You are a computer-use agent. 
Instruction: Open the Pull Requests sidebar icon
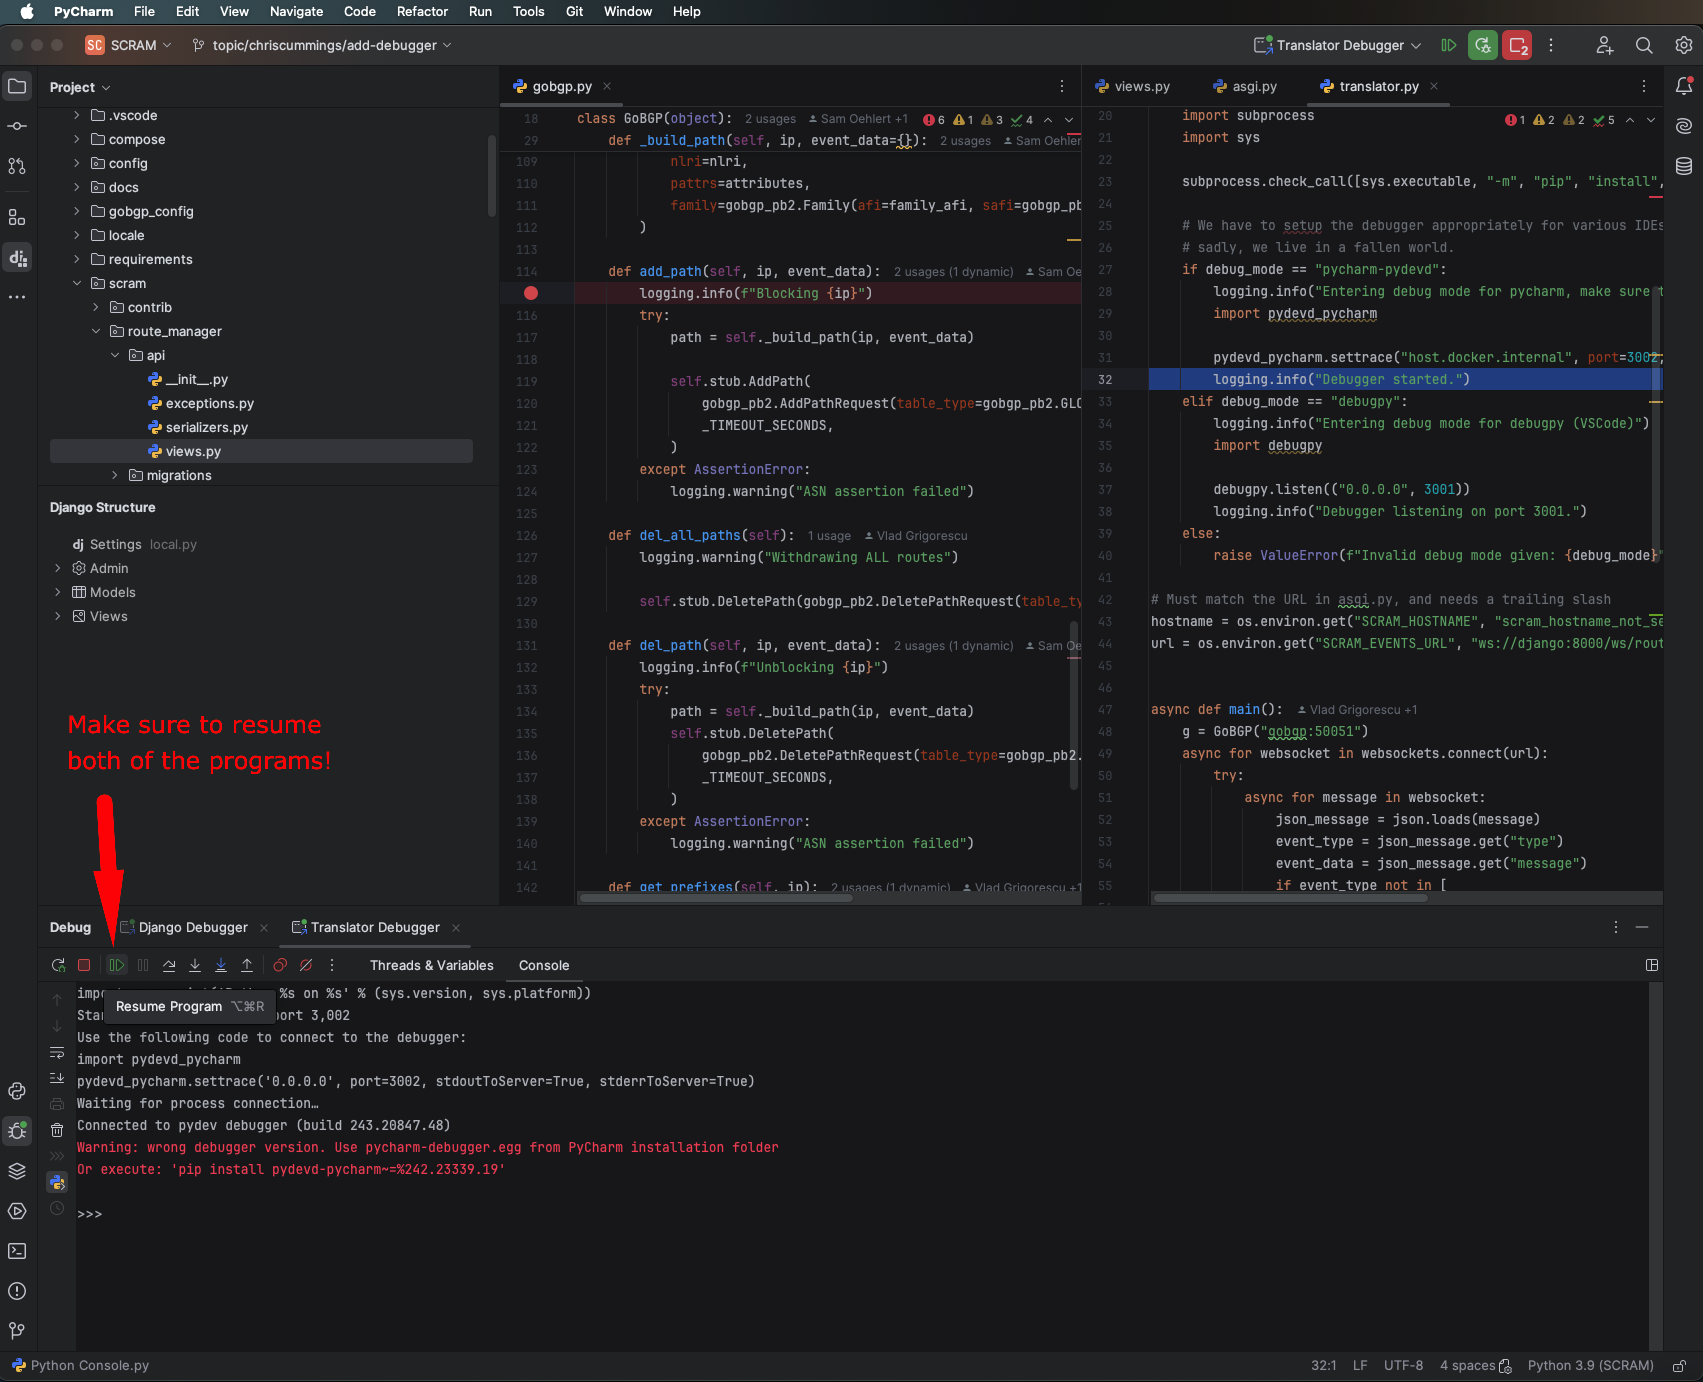tap(17, 166)
